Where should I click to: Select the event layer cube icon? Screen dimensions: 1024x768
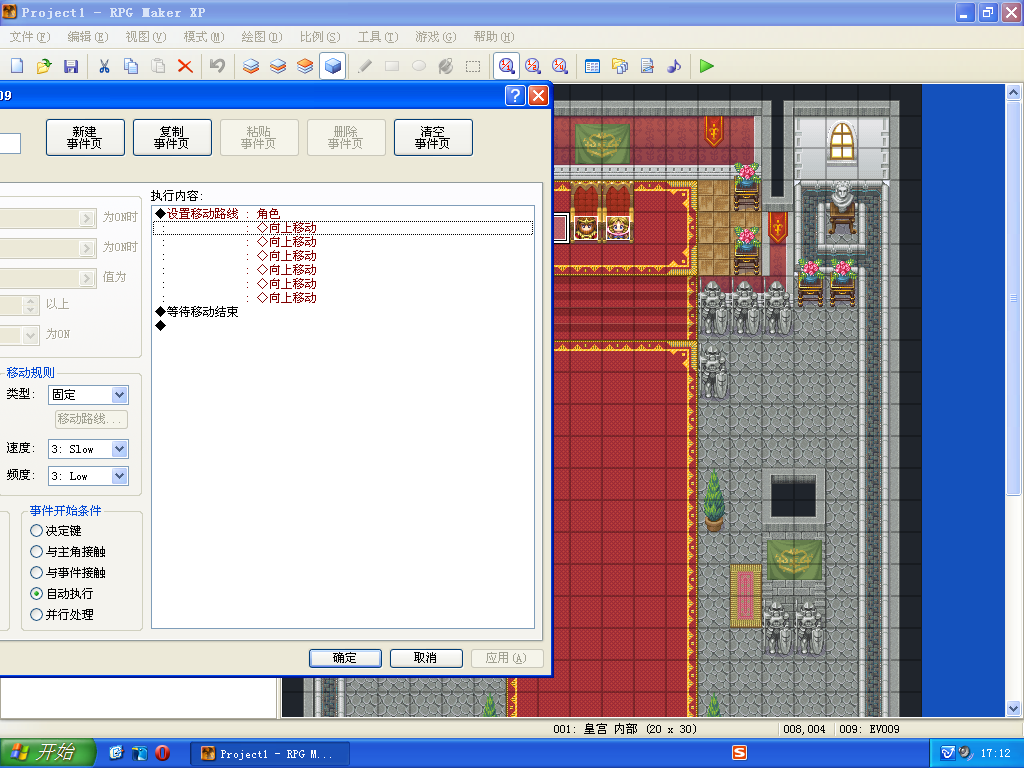pyautogui.click(x=332, y=66)
